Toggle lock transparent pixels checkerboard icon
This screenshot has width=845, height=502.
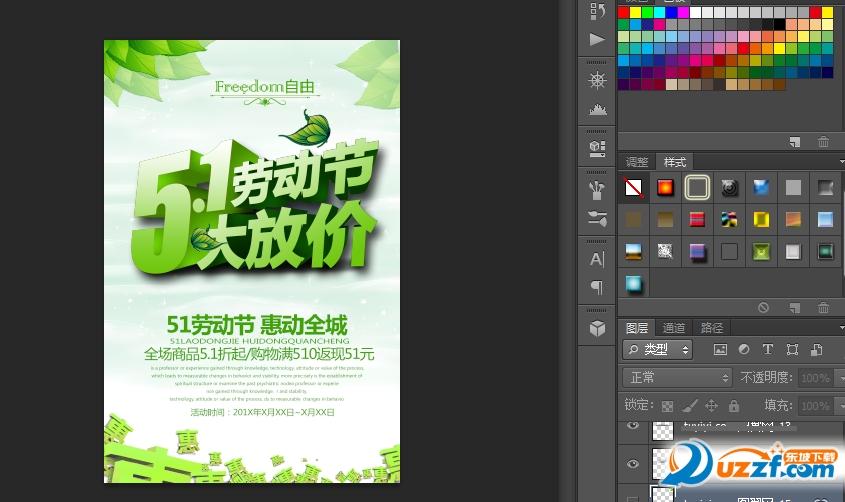[667, 406]
